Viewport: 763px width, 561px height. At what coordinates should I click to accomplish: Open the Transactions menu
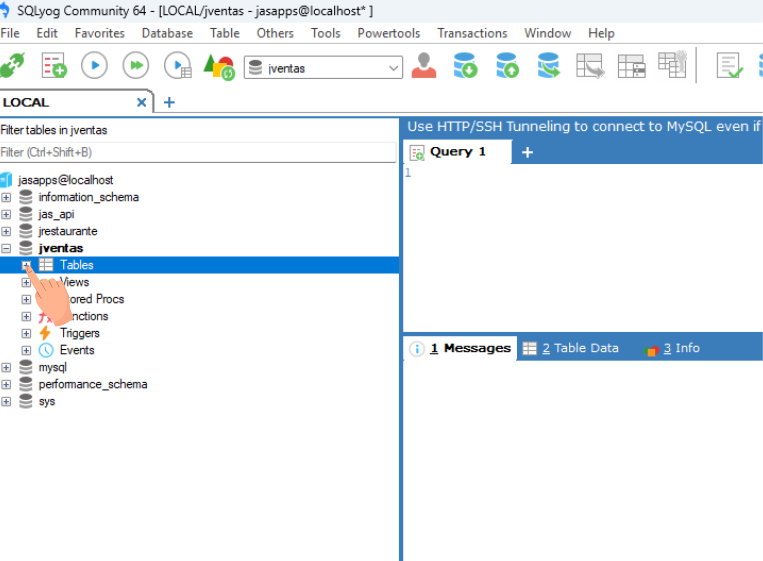pos(472,33)
